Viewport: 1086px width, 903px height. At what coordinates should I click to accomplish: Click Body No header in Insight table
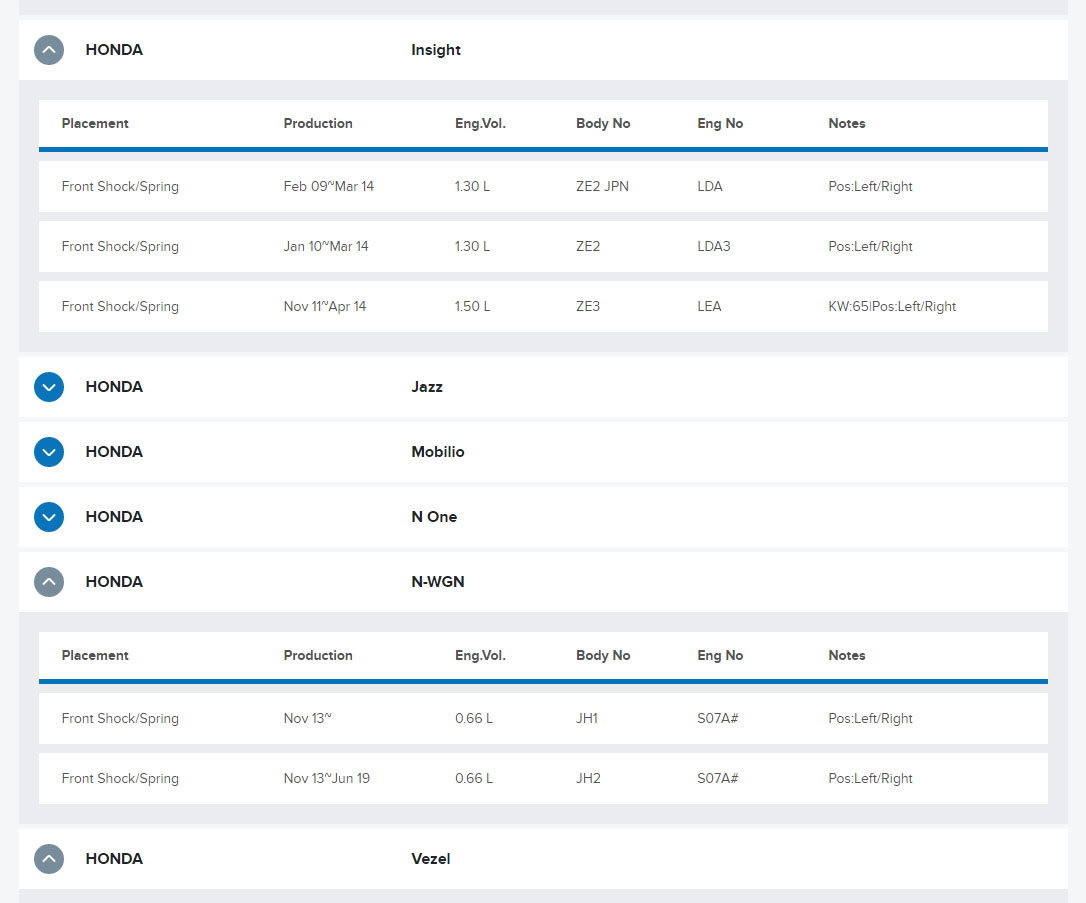[x=603, y=123]
